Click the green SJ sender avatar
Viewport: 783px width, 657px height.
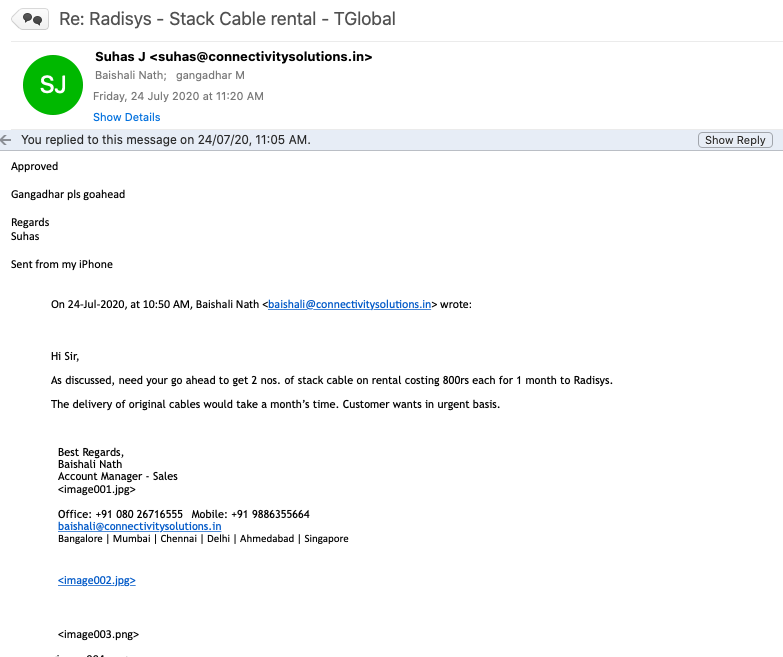[x=53, y=84]
